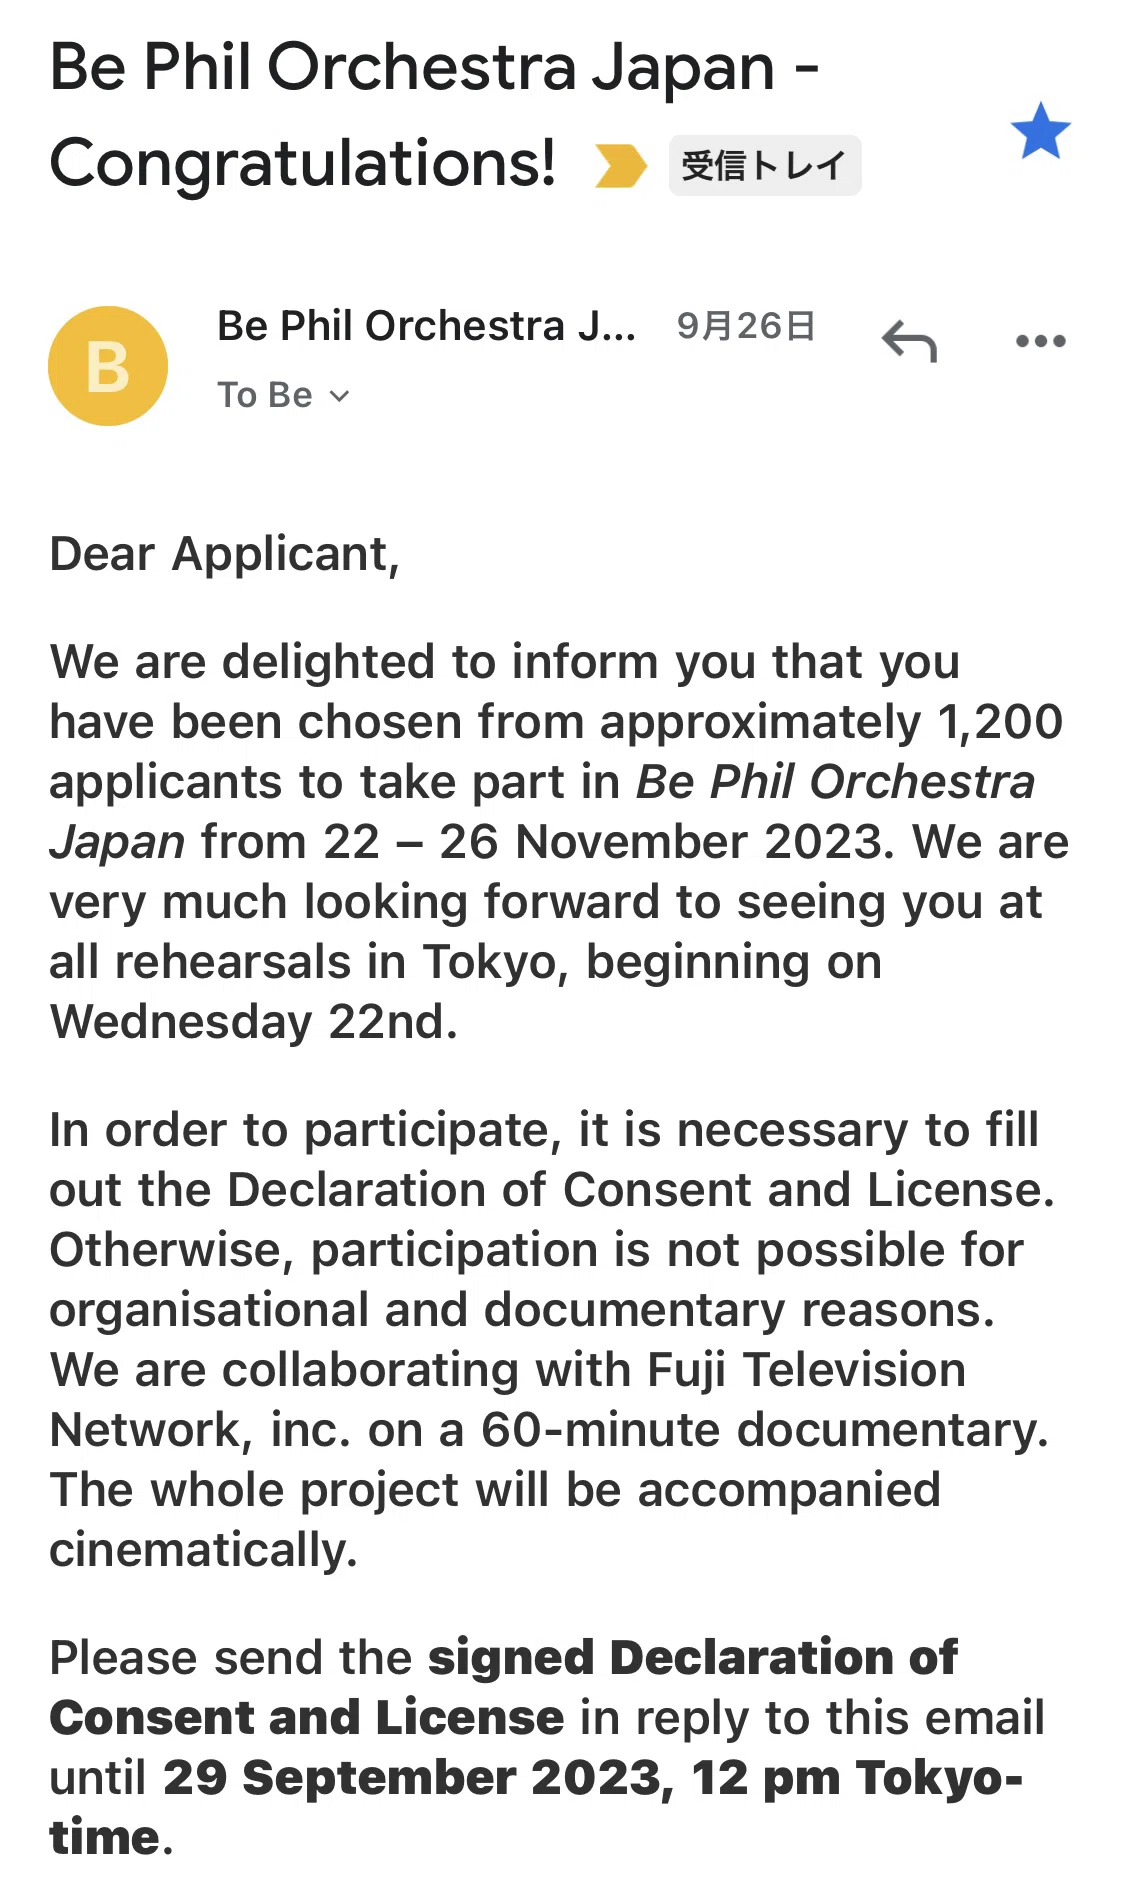Tap the sender name Be Phil Orchestra J...
This screenshot has height=1901, width=1125.
point(426,326)
